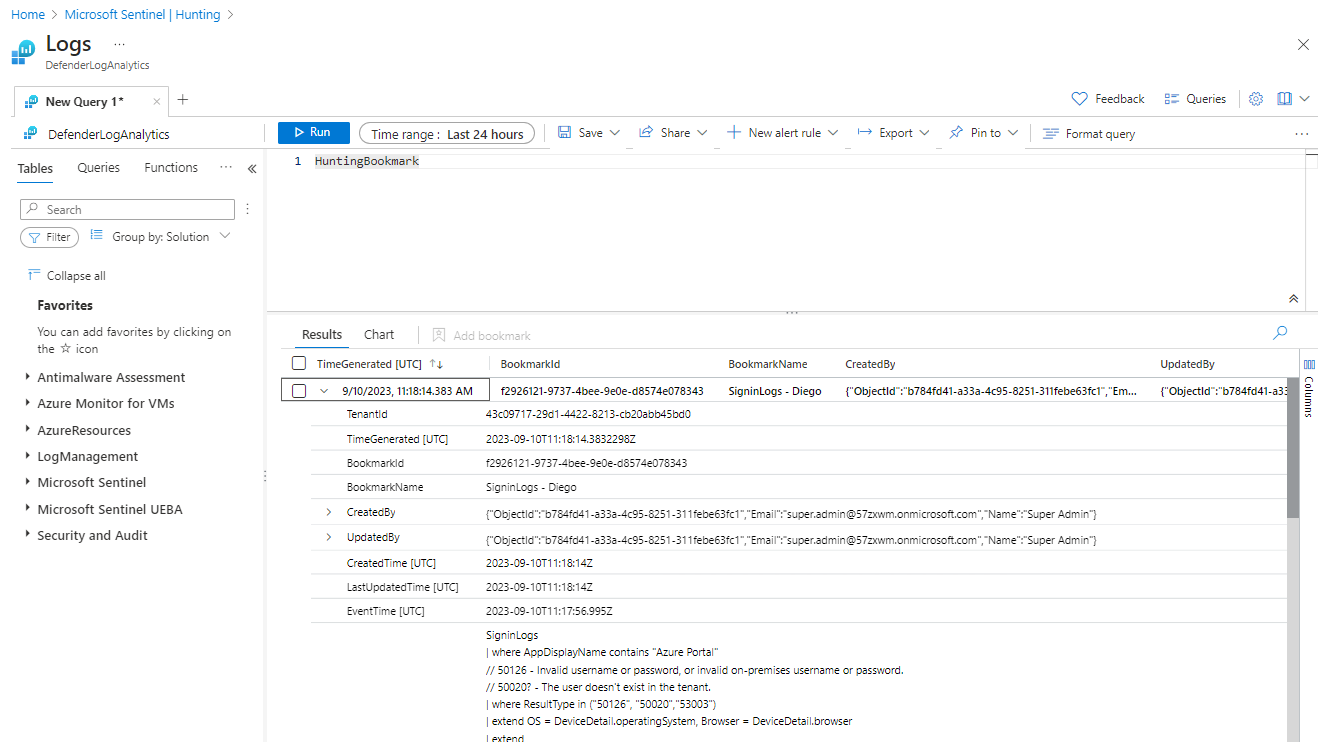The image size is (1321, 742).
Task: Collapse the left tables sidebar
Action: [x=252, y=169]
